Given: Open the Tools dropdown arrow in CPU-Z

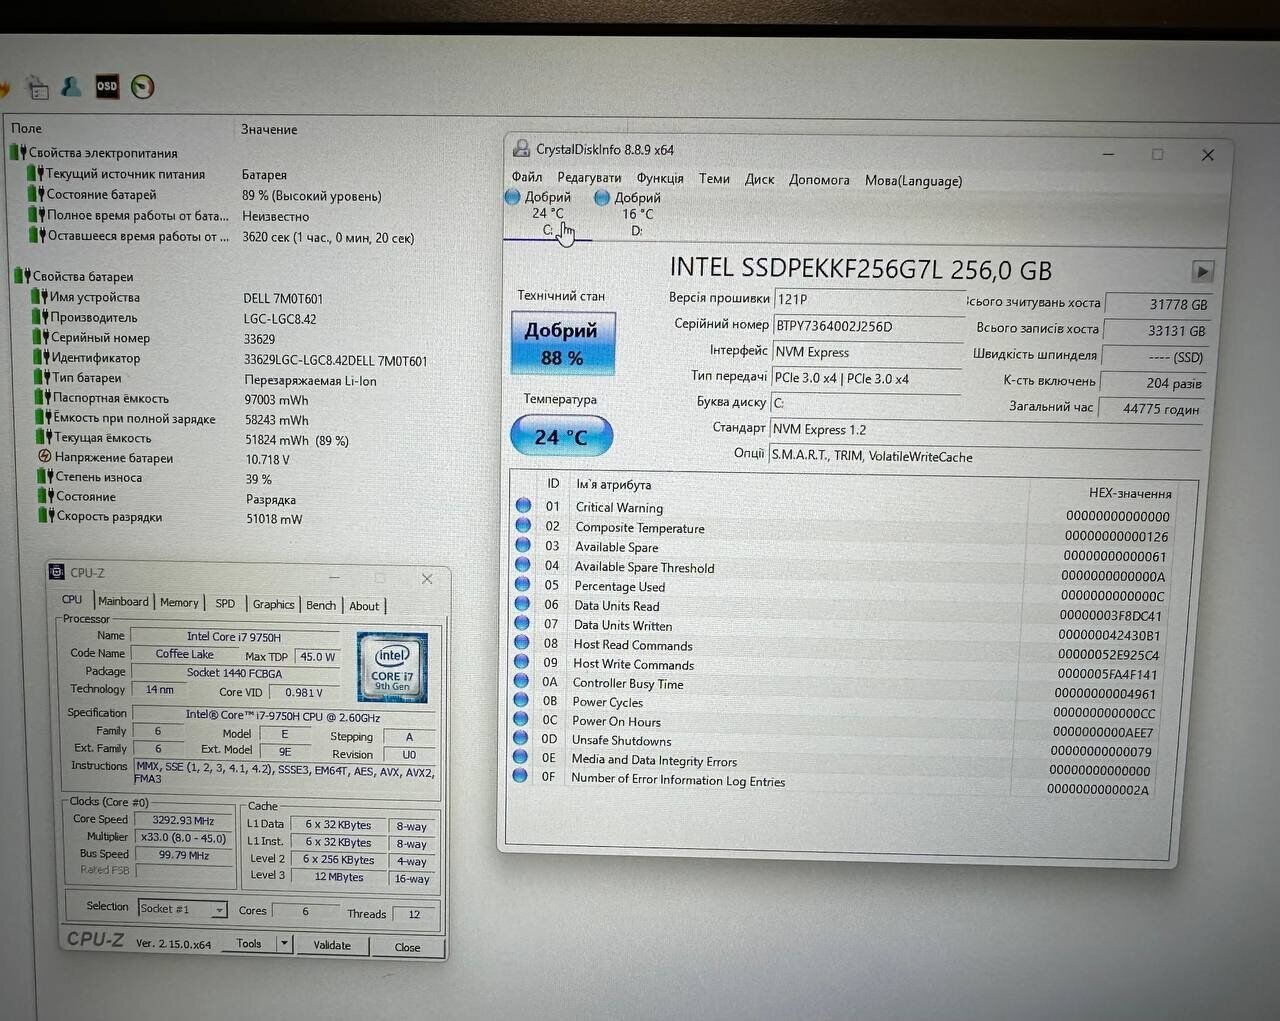Looking at the screenshot, I should pyautogui.click(x=285, y=944).
